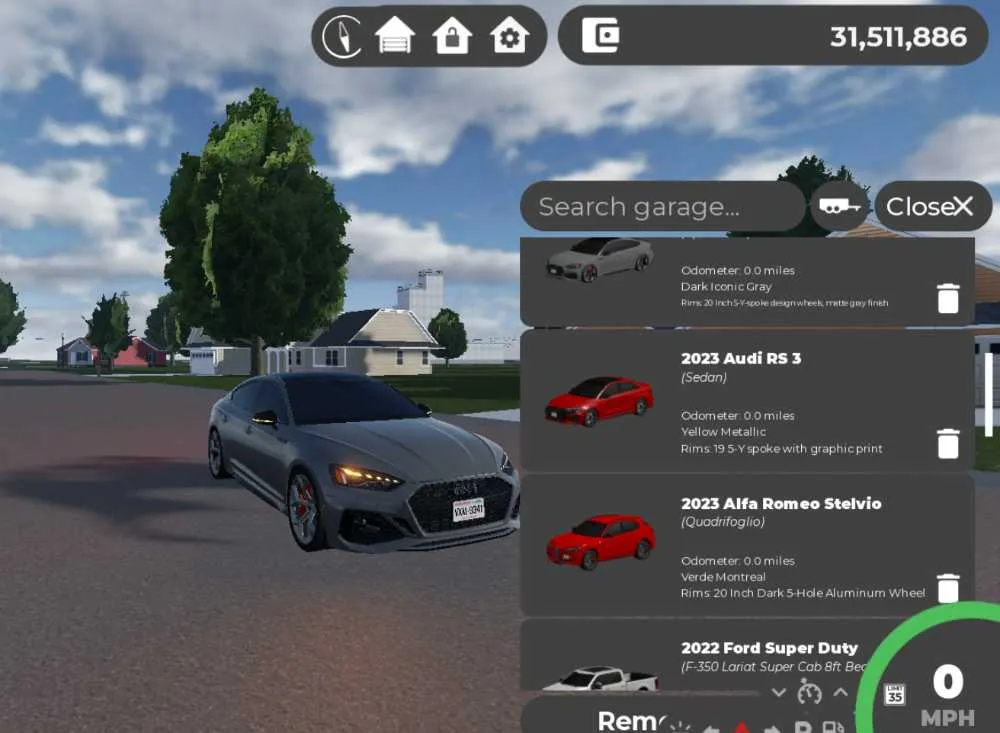Click the wallet money icon
Screen dimensions: 1000x733
[x=600, y=35]
